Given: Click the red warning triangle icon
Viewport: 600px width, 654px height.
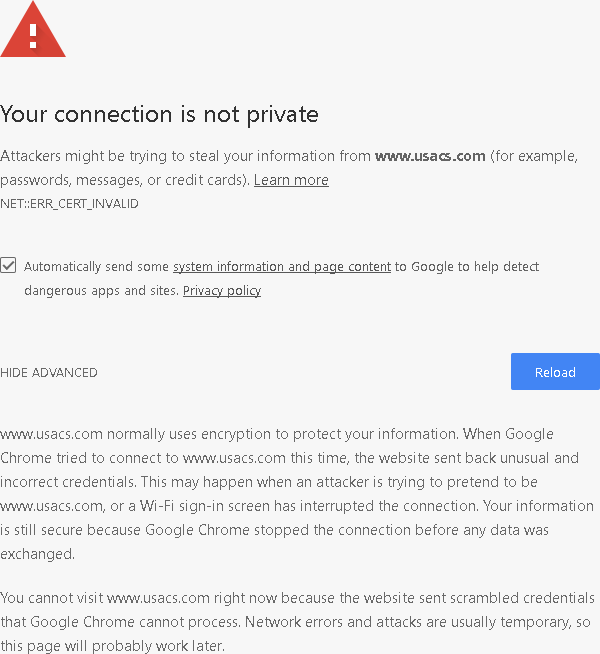Looking at the screenshot, I should pos(33,30).
